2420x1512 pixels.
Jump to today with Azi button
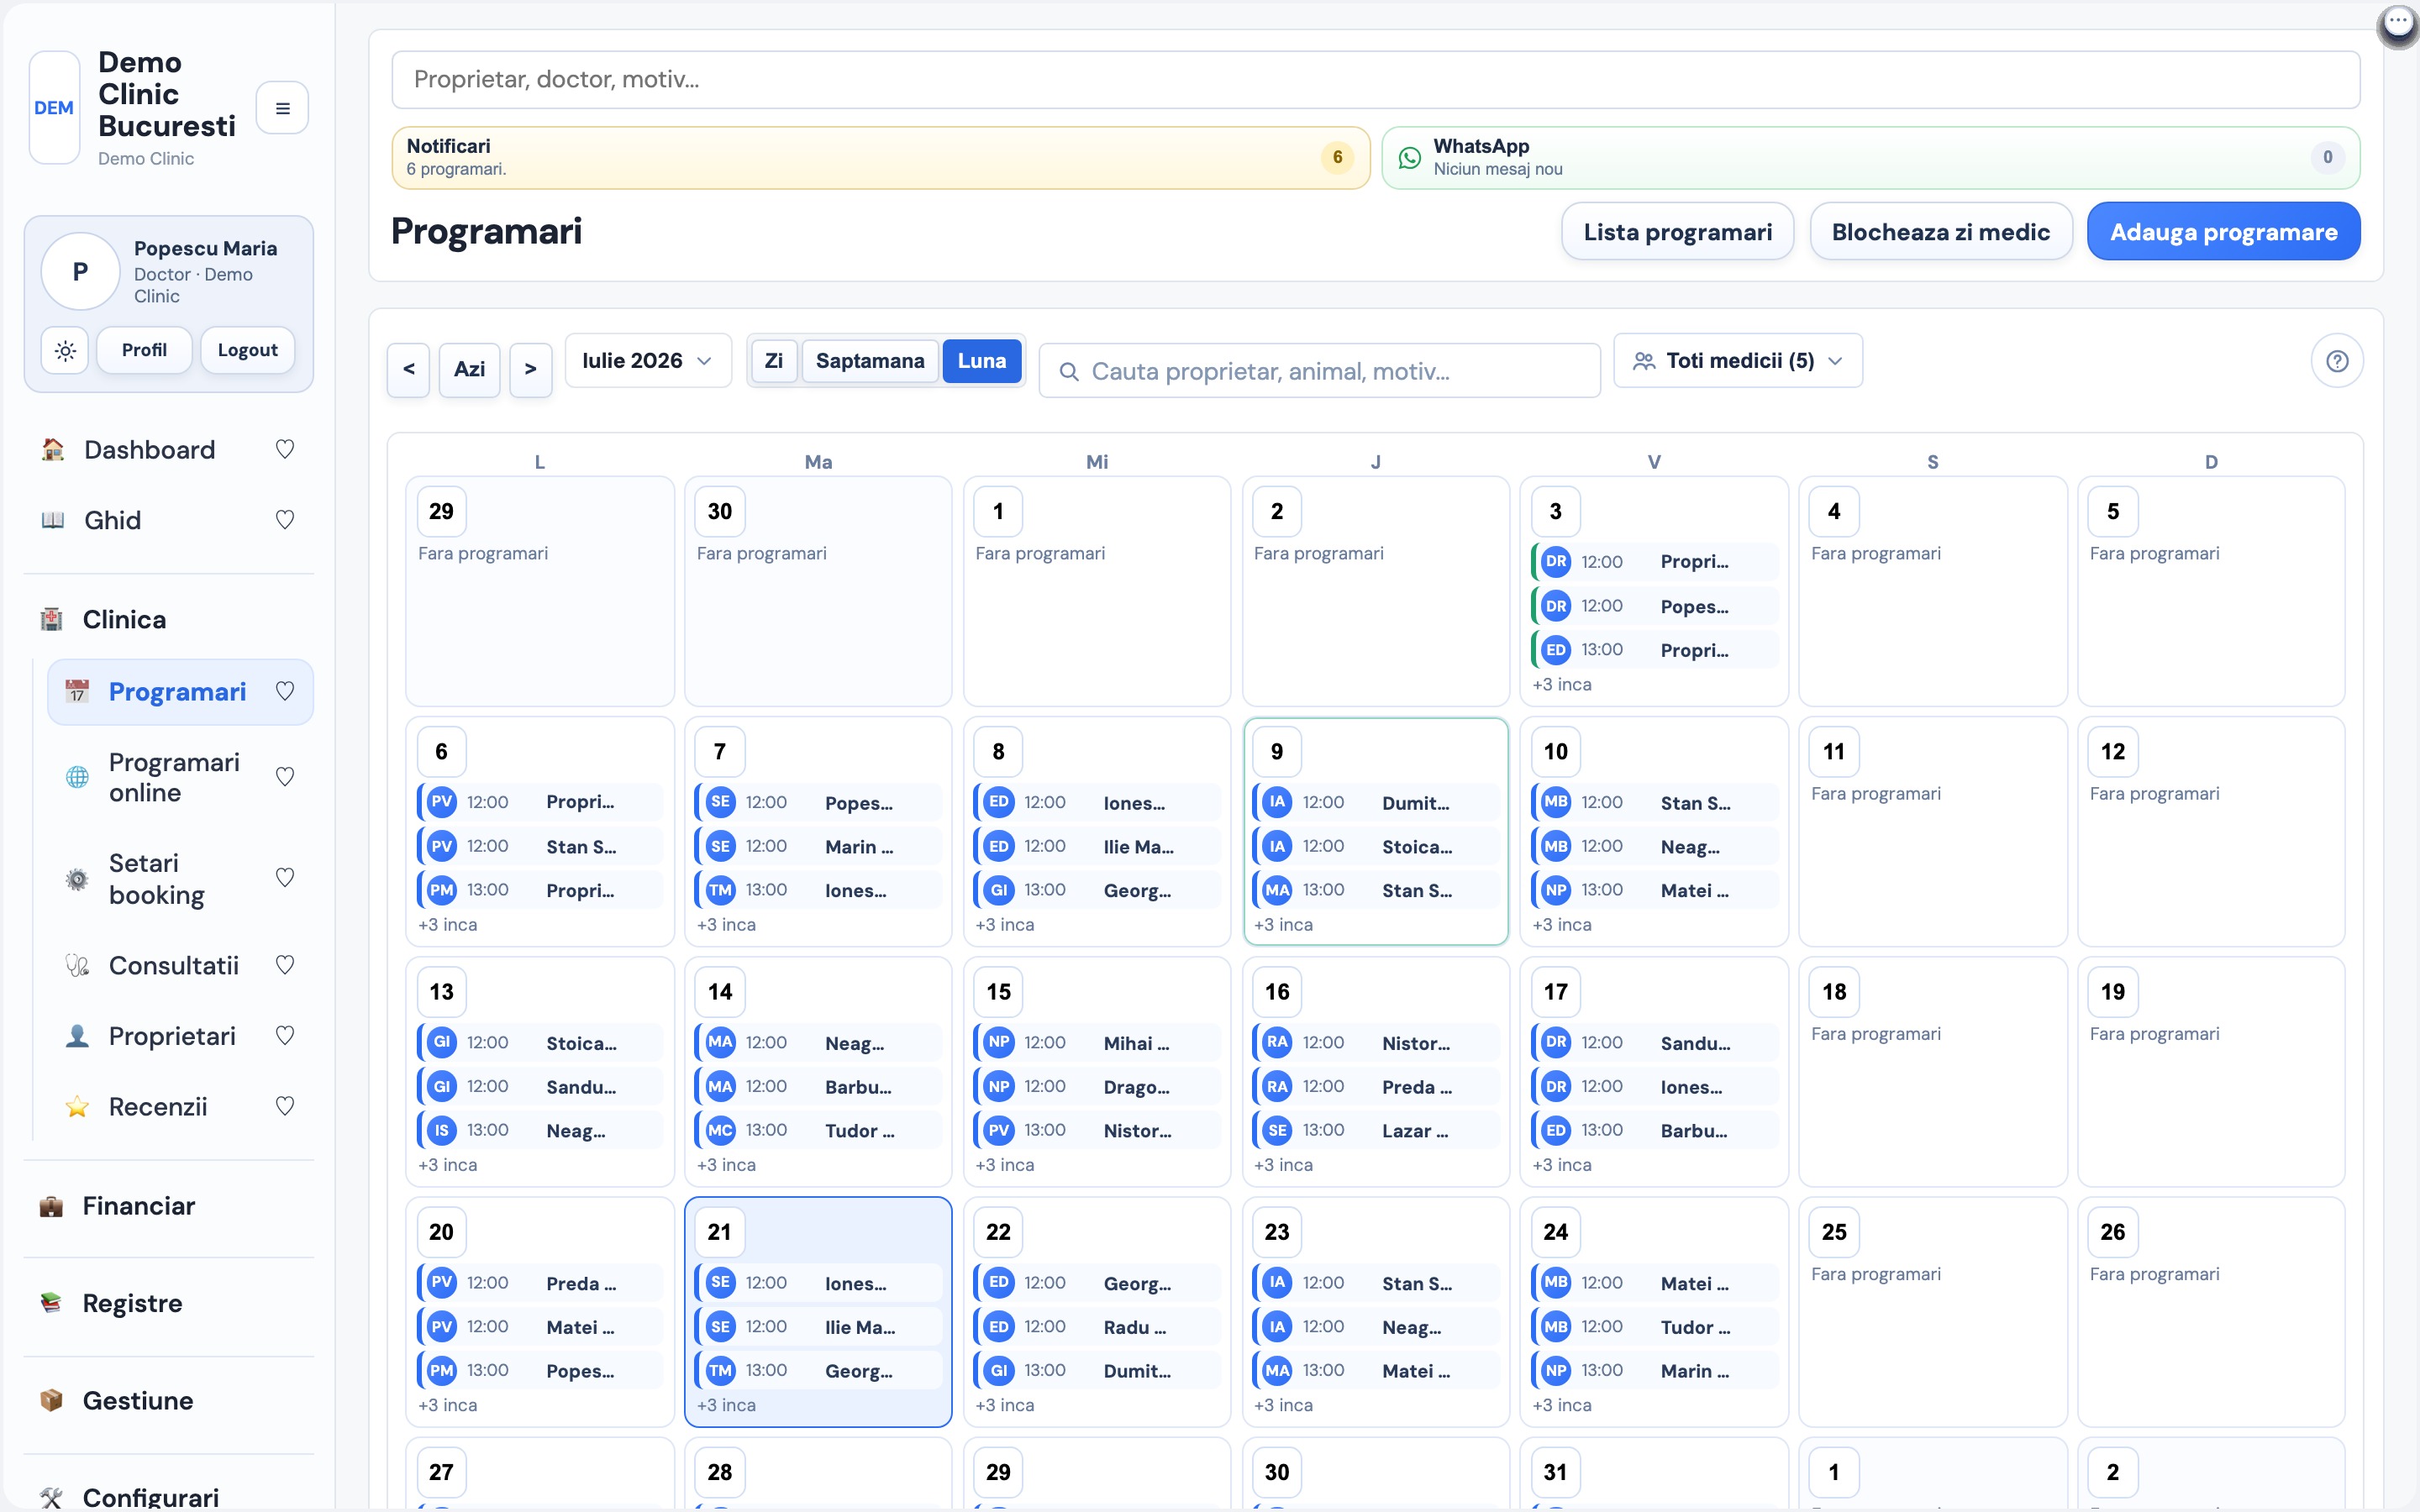click(470, 370)
